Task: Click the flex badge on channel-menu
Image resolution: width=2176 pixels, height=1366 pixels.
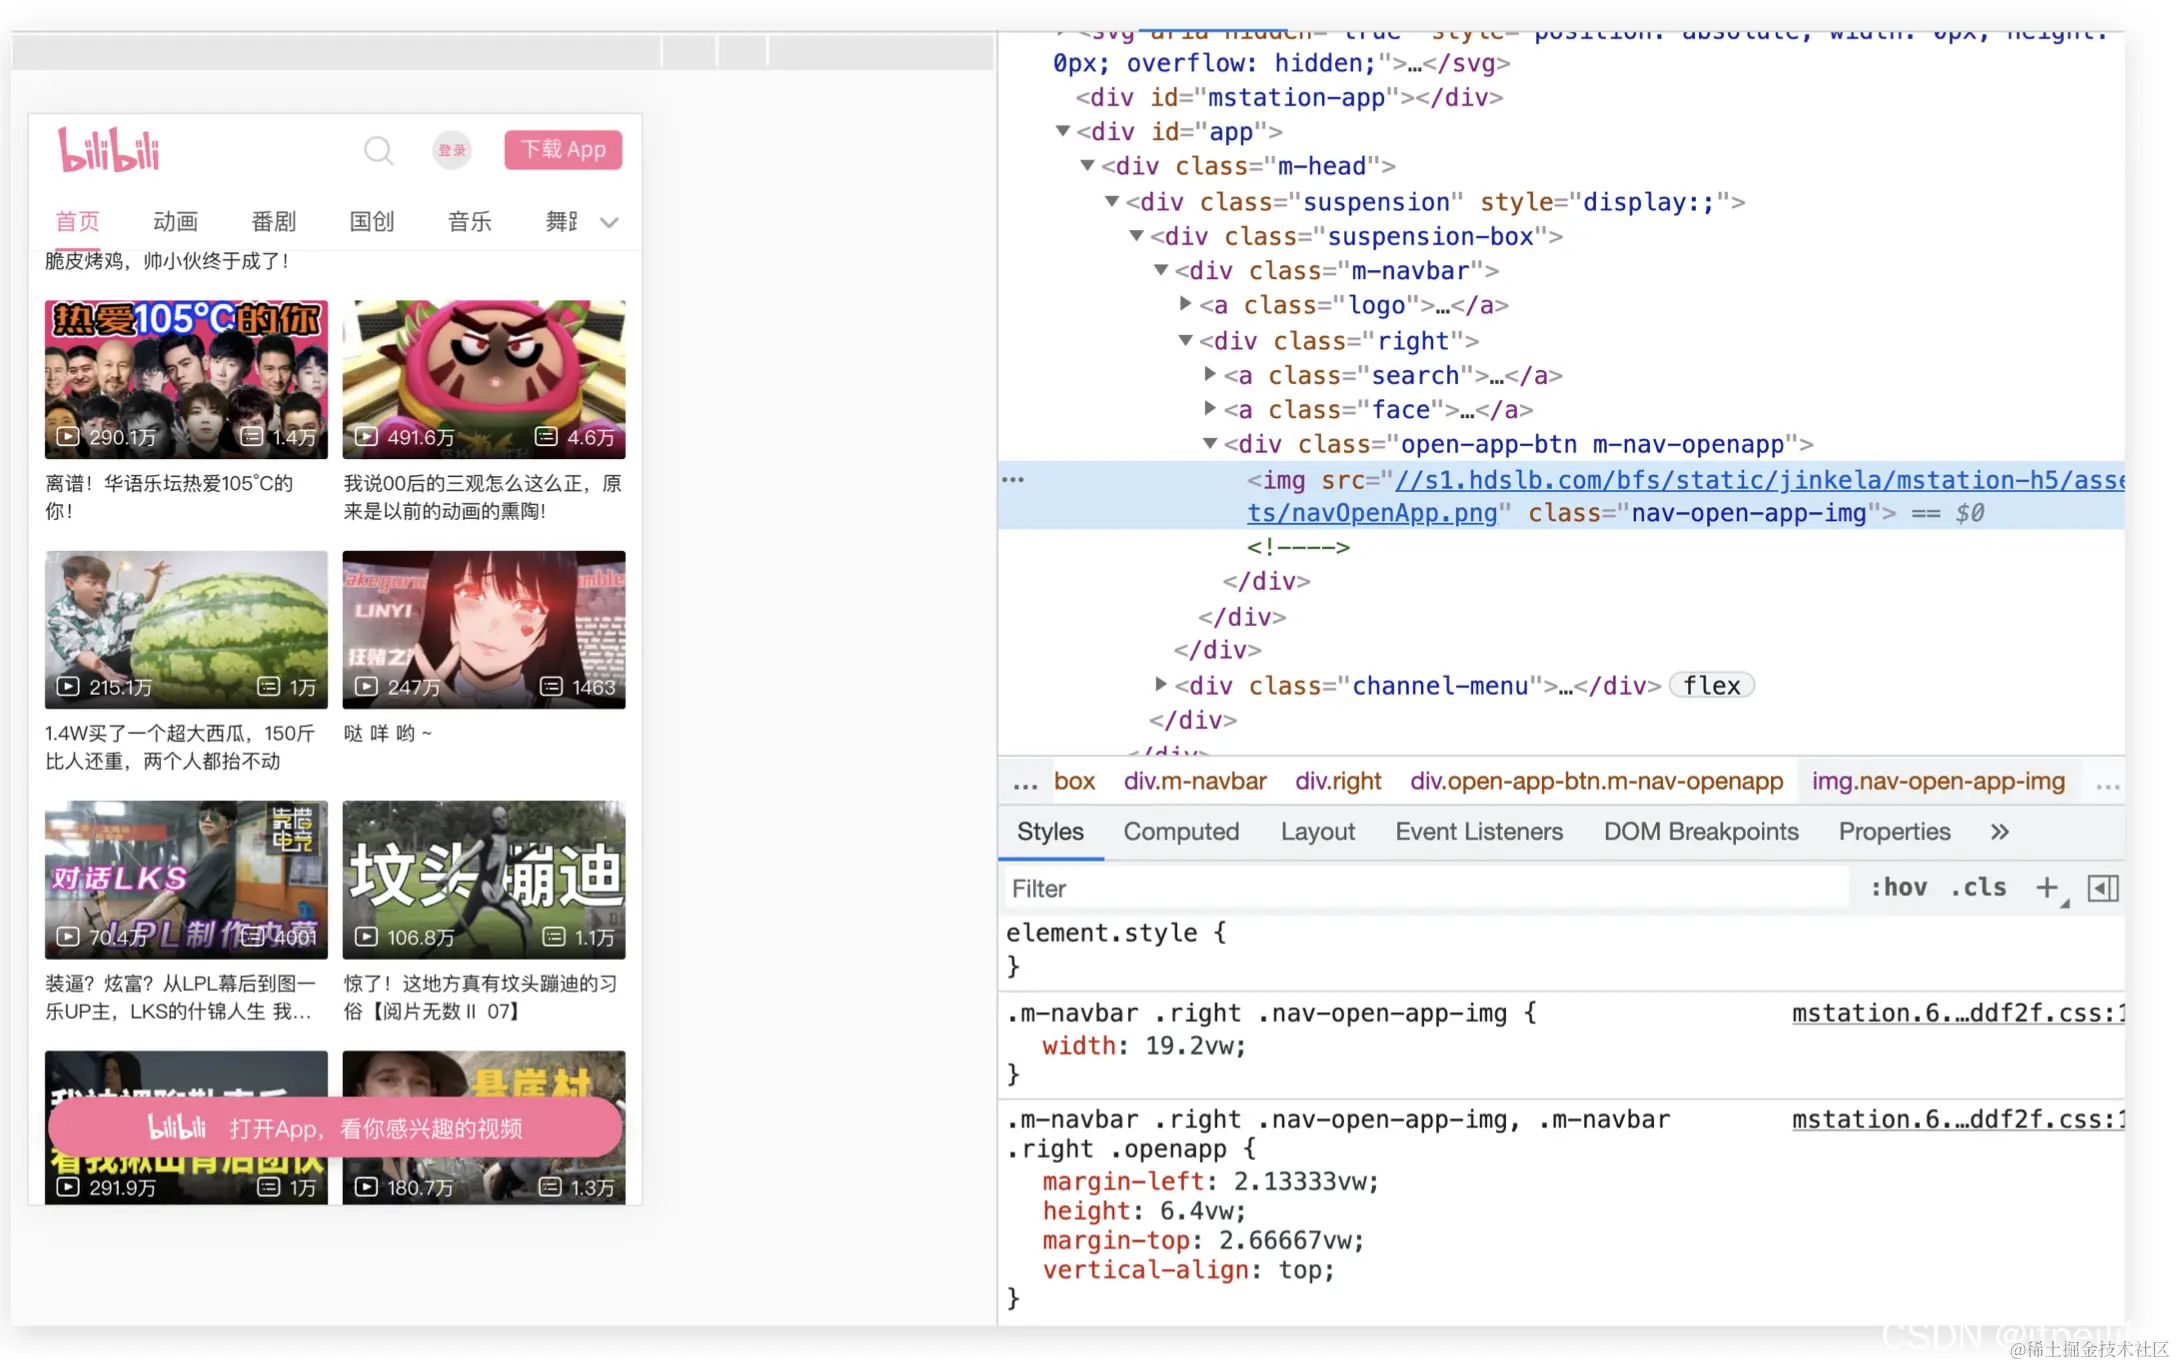Action: click(1711, 686)
